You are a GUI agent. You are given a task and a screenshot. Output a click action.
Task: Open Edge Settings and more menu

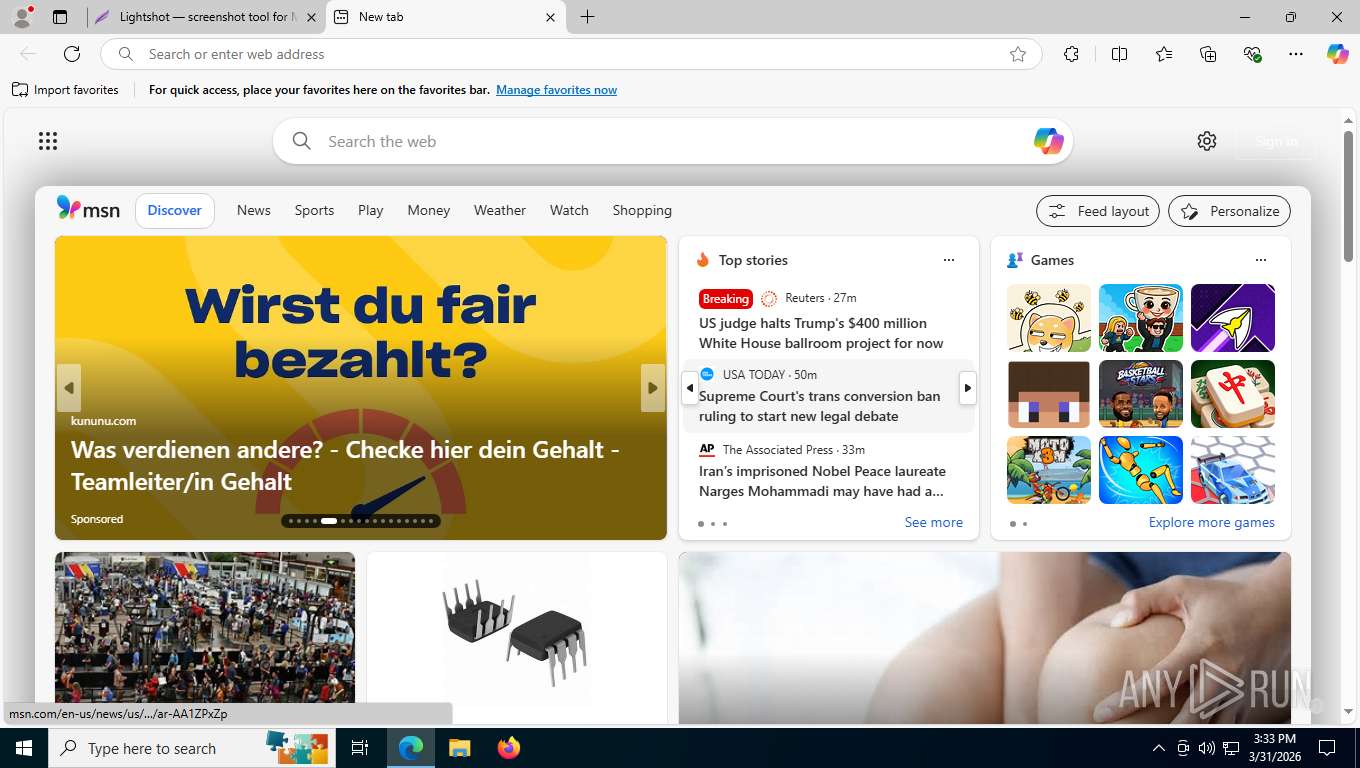pos(1296,54)
